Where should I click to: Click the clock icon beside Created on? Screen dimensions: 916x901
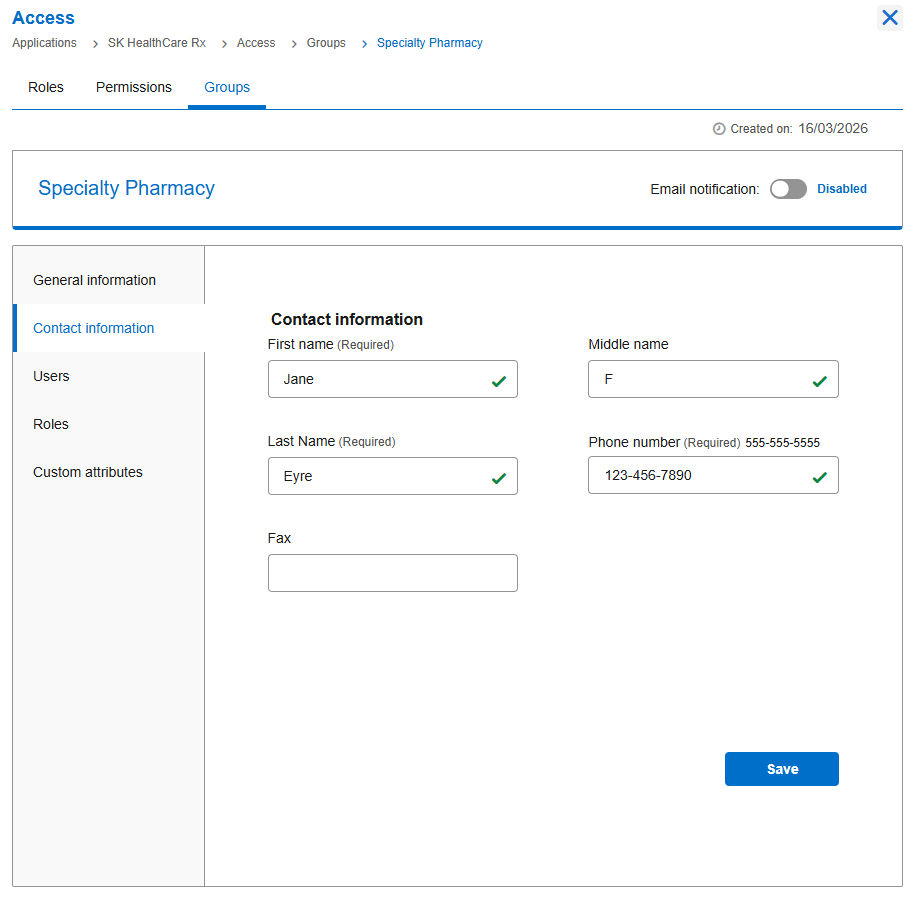(719, 129)
